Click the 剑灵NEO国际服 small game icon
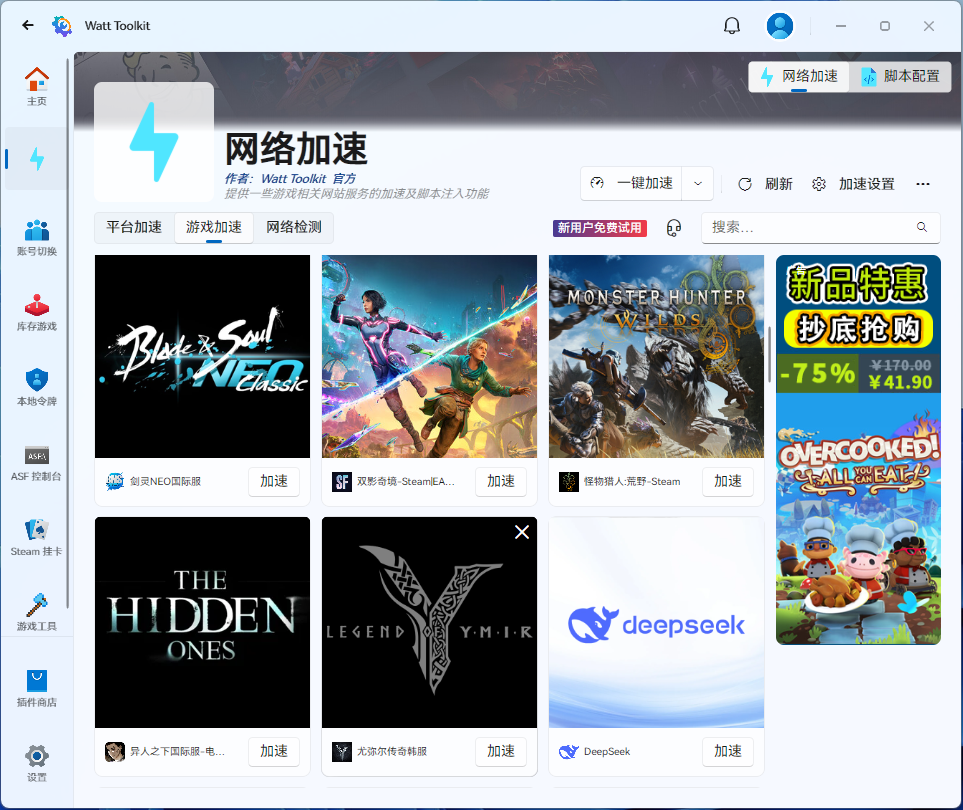This screenshot has width=963, height=810. (x=115, y=481)
